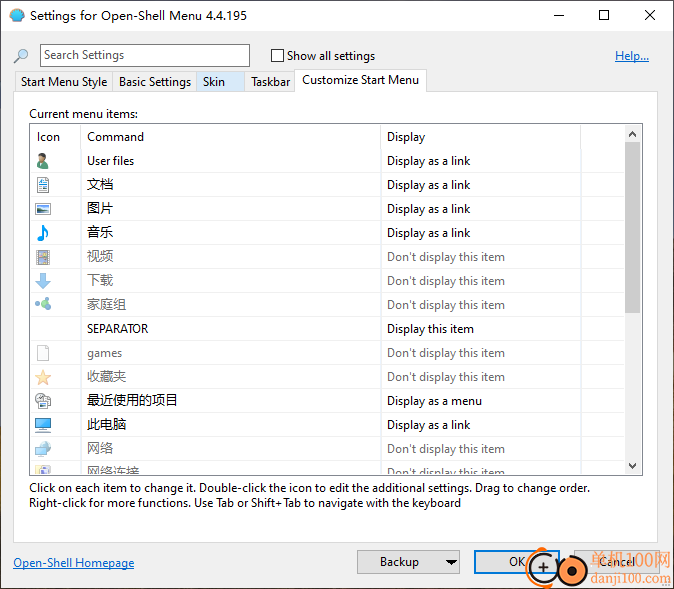Click the blank page icon for games
Image resolution: width=674 pixels, height=589 pixels.
tap(43, 353)
